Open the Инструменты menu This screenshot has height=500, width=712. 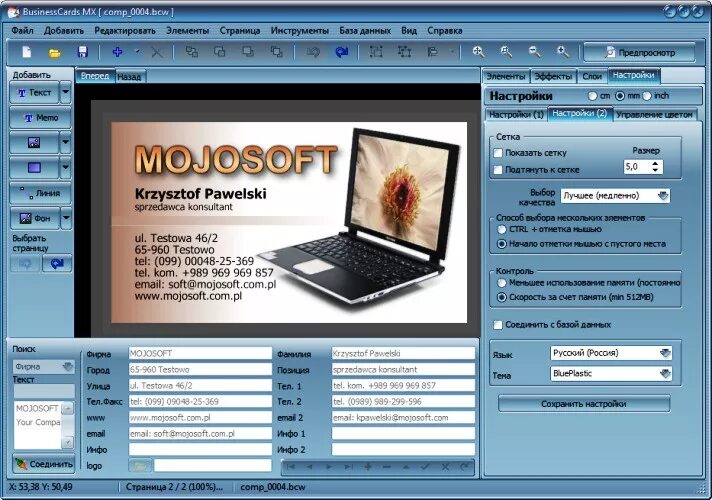(x=300, y=30)
